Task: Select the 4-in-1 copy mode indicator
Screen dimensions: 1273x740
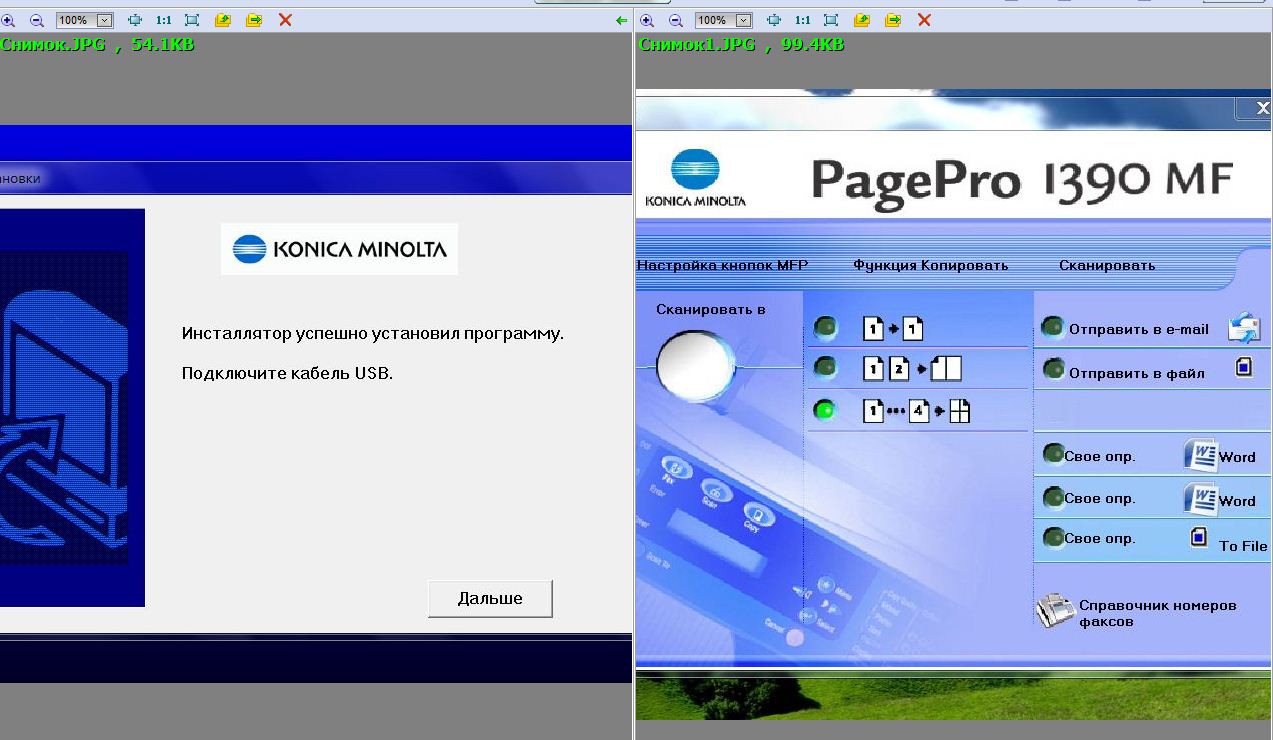Action: pyautogui.click(x=825, y=410)
